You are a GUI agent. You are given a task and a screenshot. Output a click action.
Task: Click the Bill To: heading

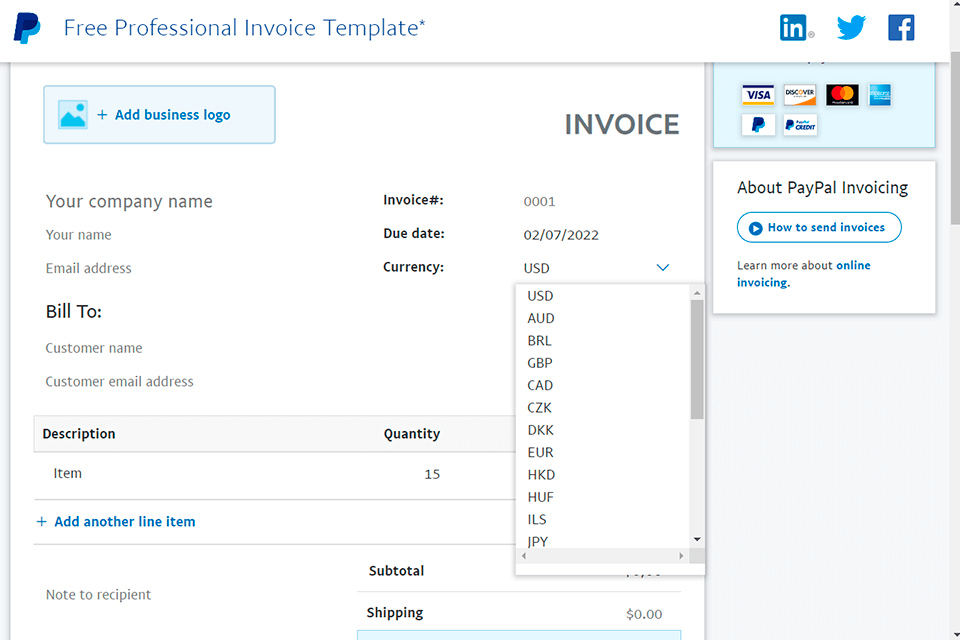[73, 312]
